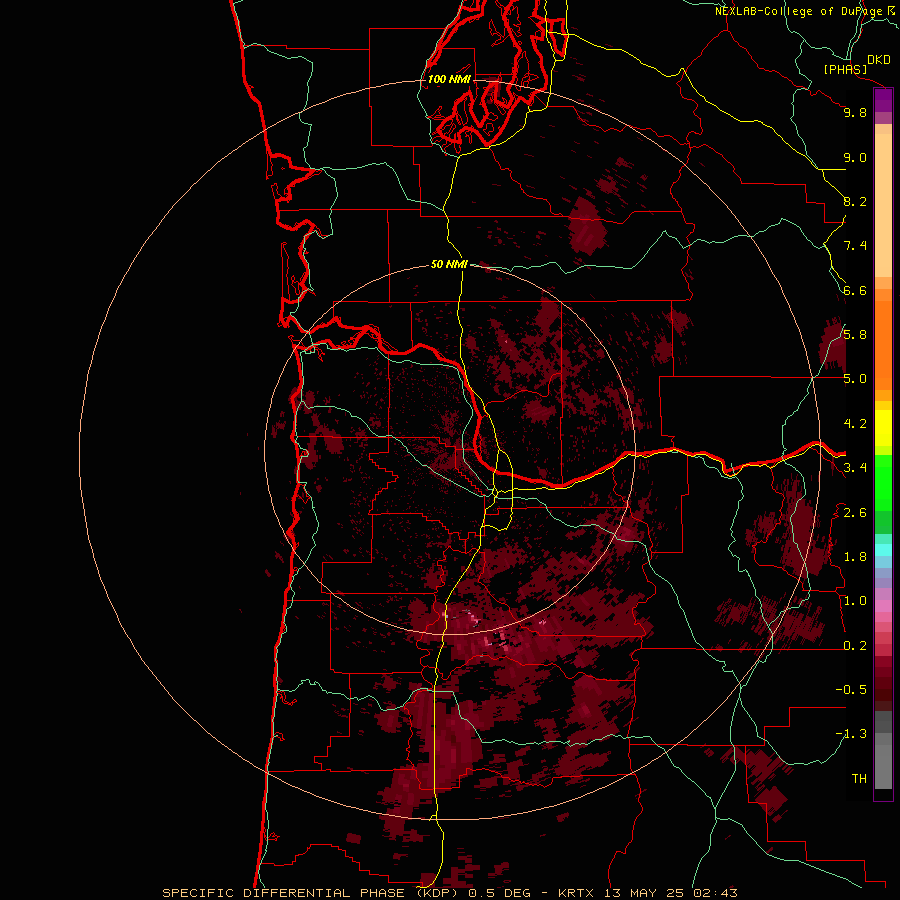Select the 4.2 legend value

click(x=855, y=424)
